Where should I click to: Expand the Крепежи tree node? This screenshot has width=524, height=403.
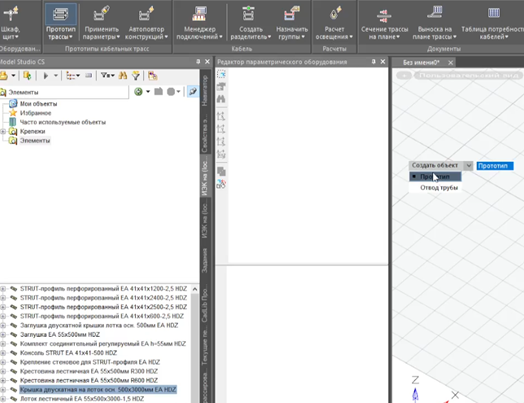point(3,131)
